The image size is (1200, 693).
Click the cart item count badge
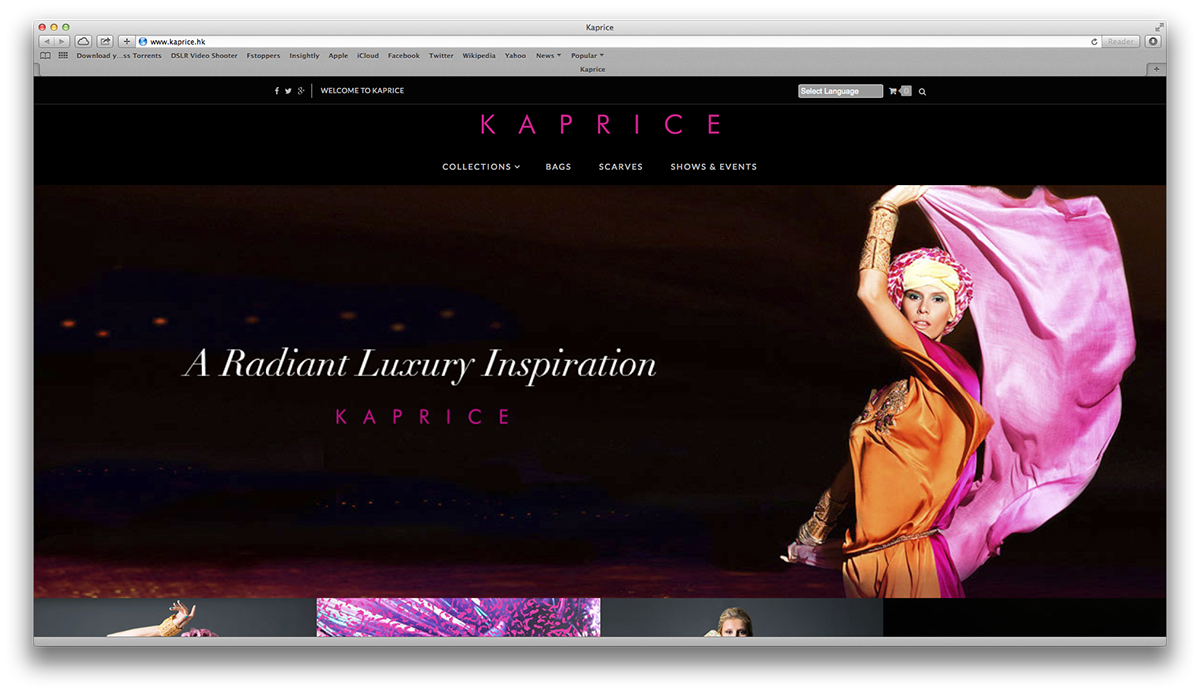point(906,91)
